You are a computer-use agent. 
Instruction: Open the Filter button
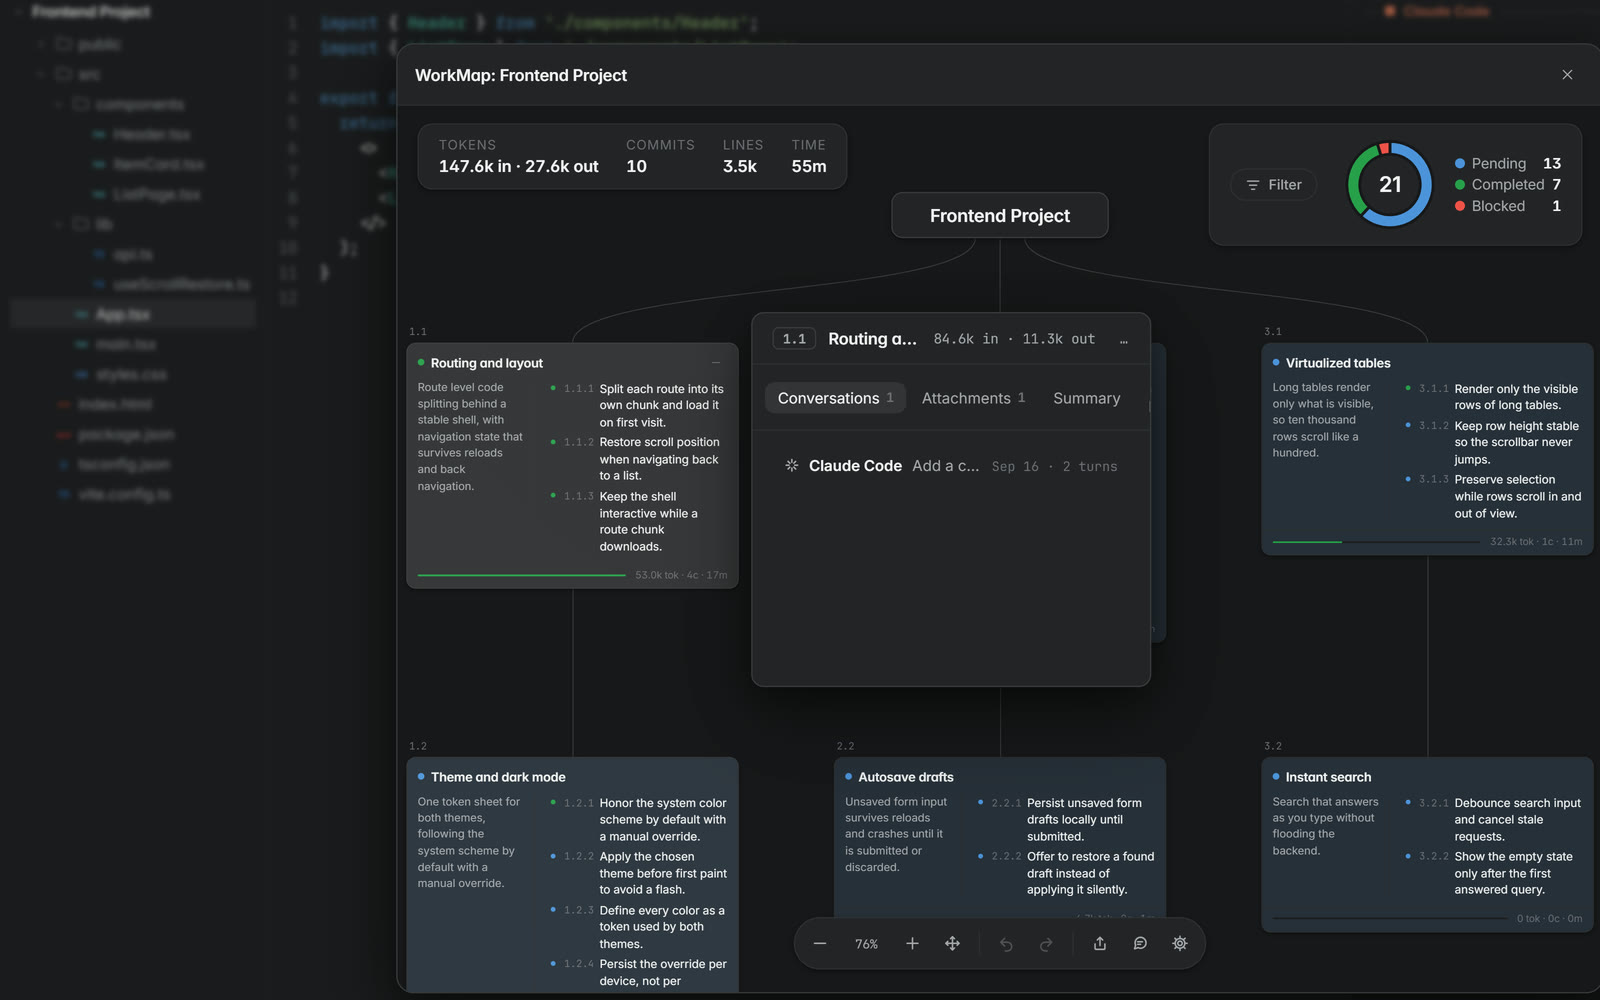click(x=1274, y=185)
